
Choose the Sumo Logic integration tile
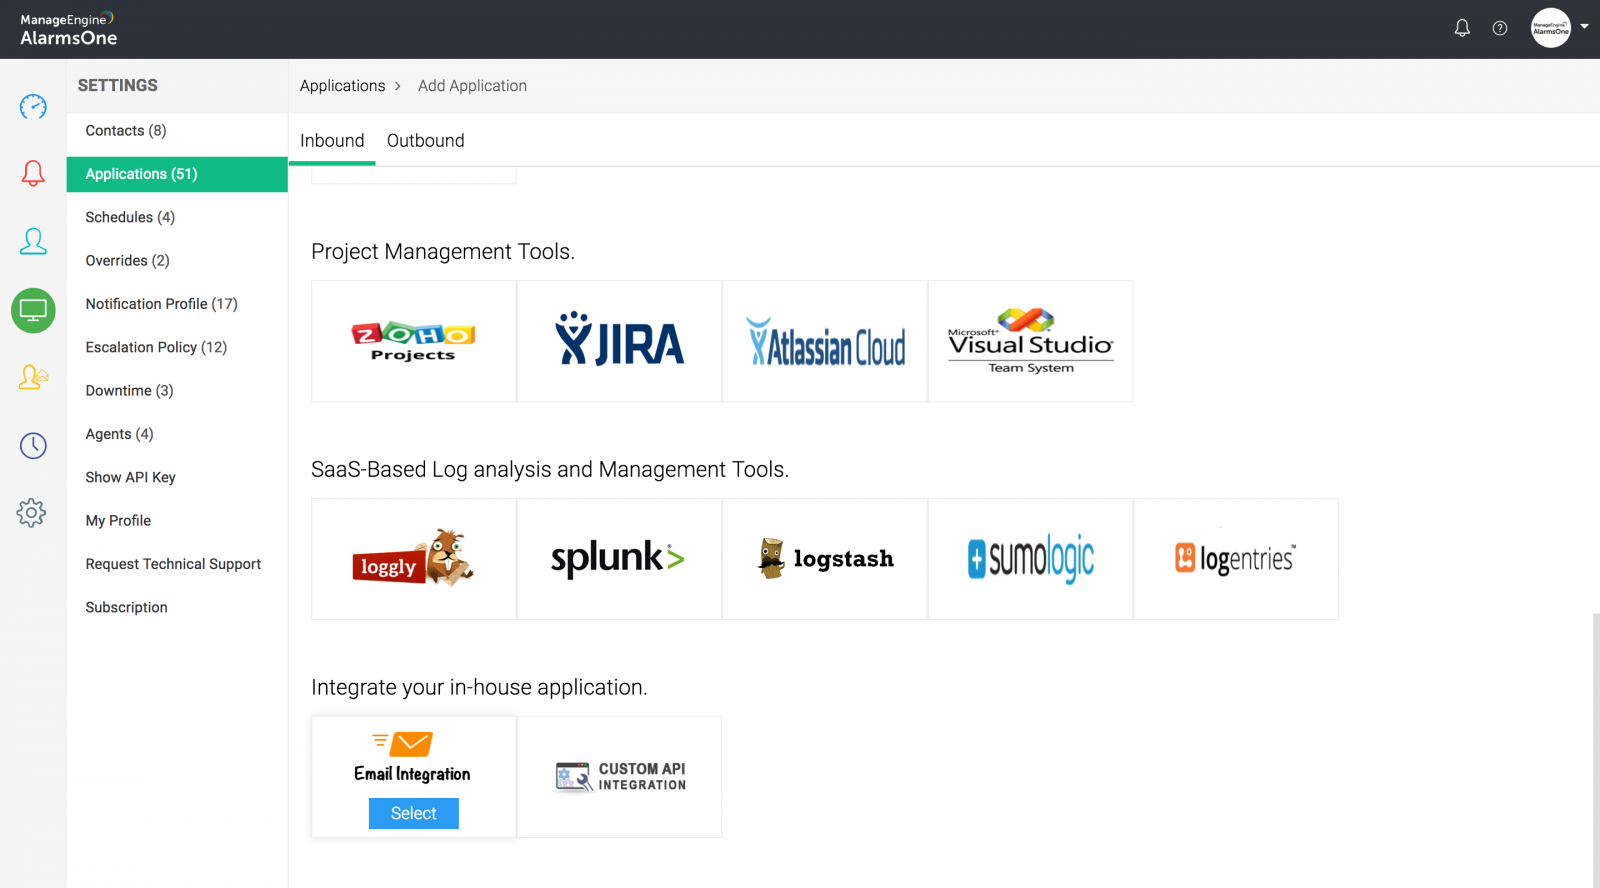(x=1031, y=559)
